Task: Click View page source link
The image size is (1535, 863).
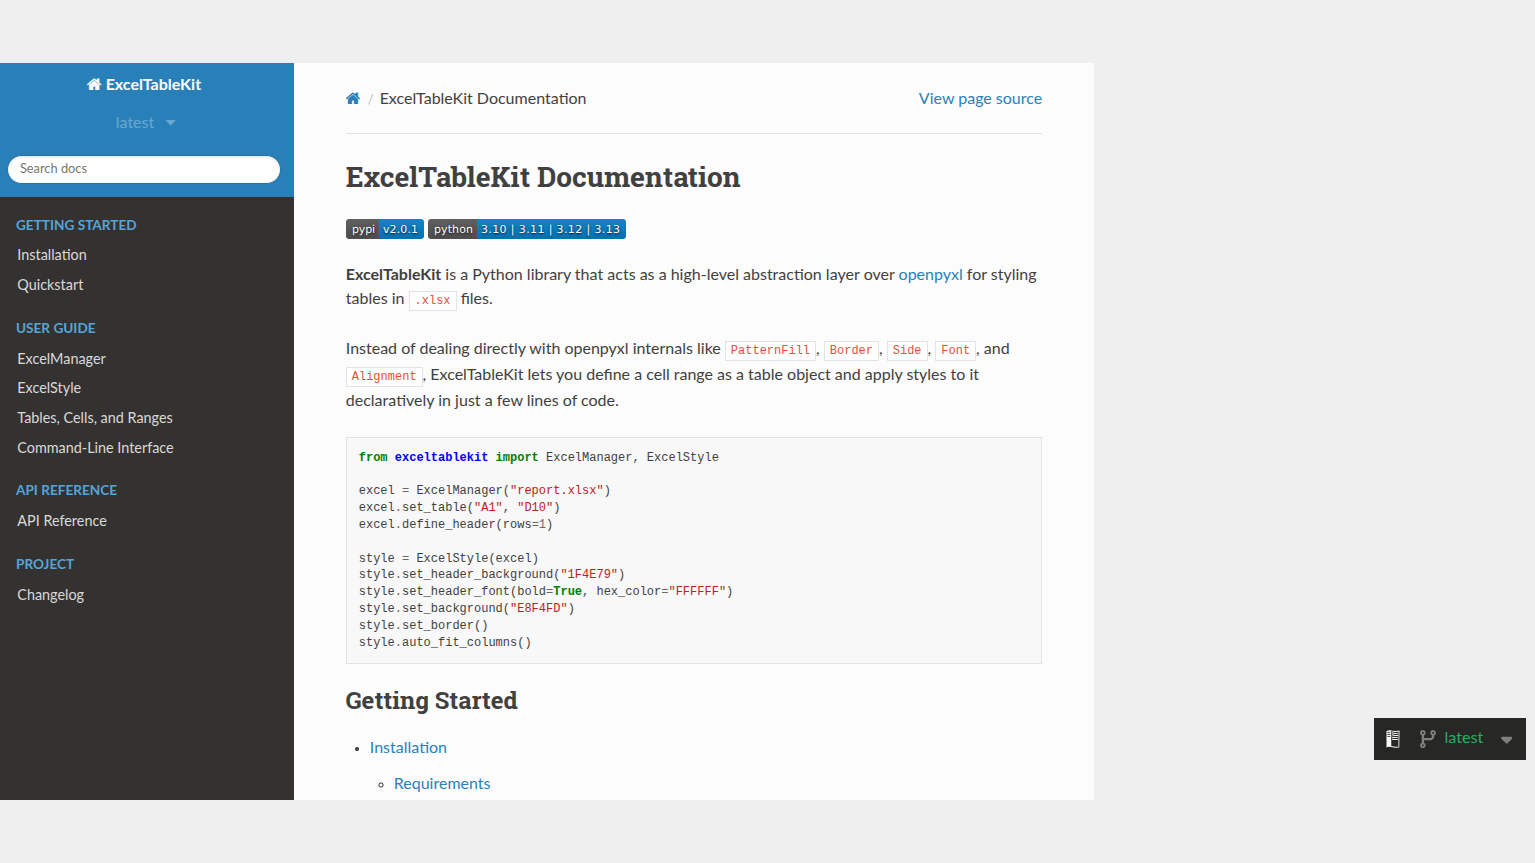Action: point(980,99)
